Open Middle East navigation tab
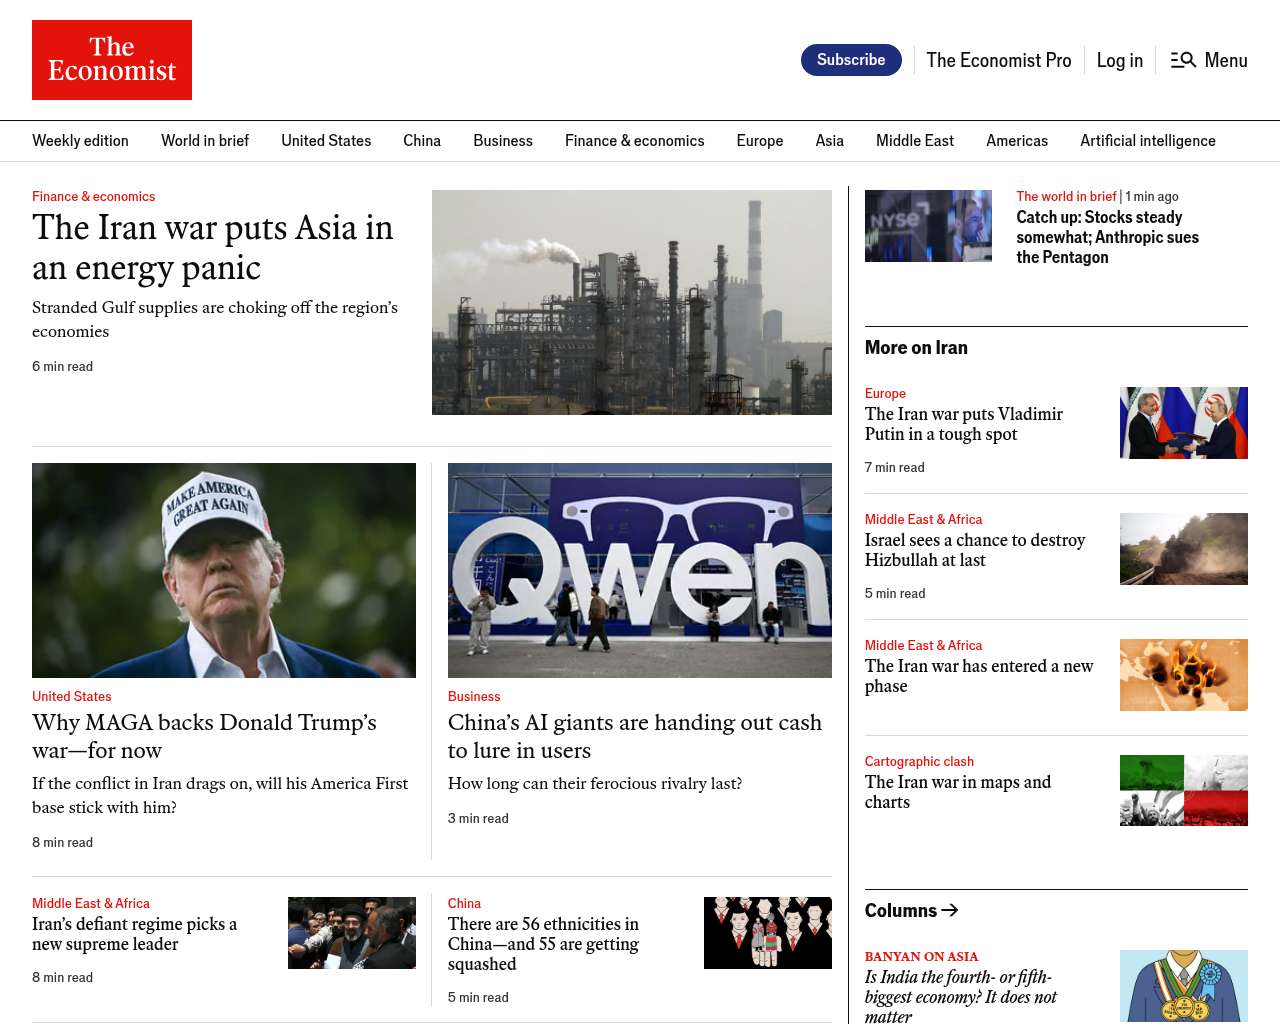Viewport: 1280px width, 1024px height. tap(914, 141)
